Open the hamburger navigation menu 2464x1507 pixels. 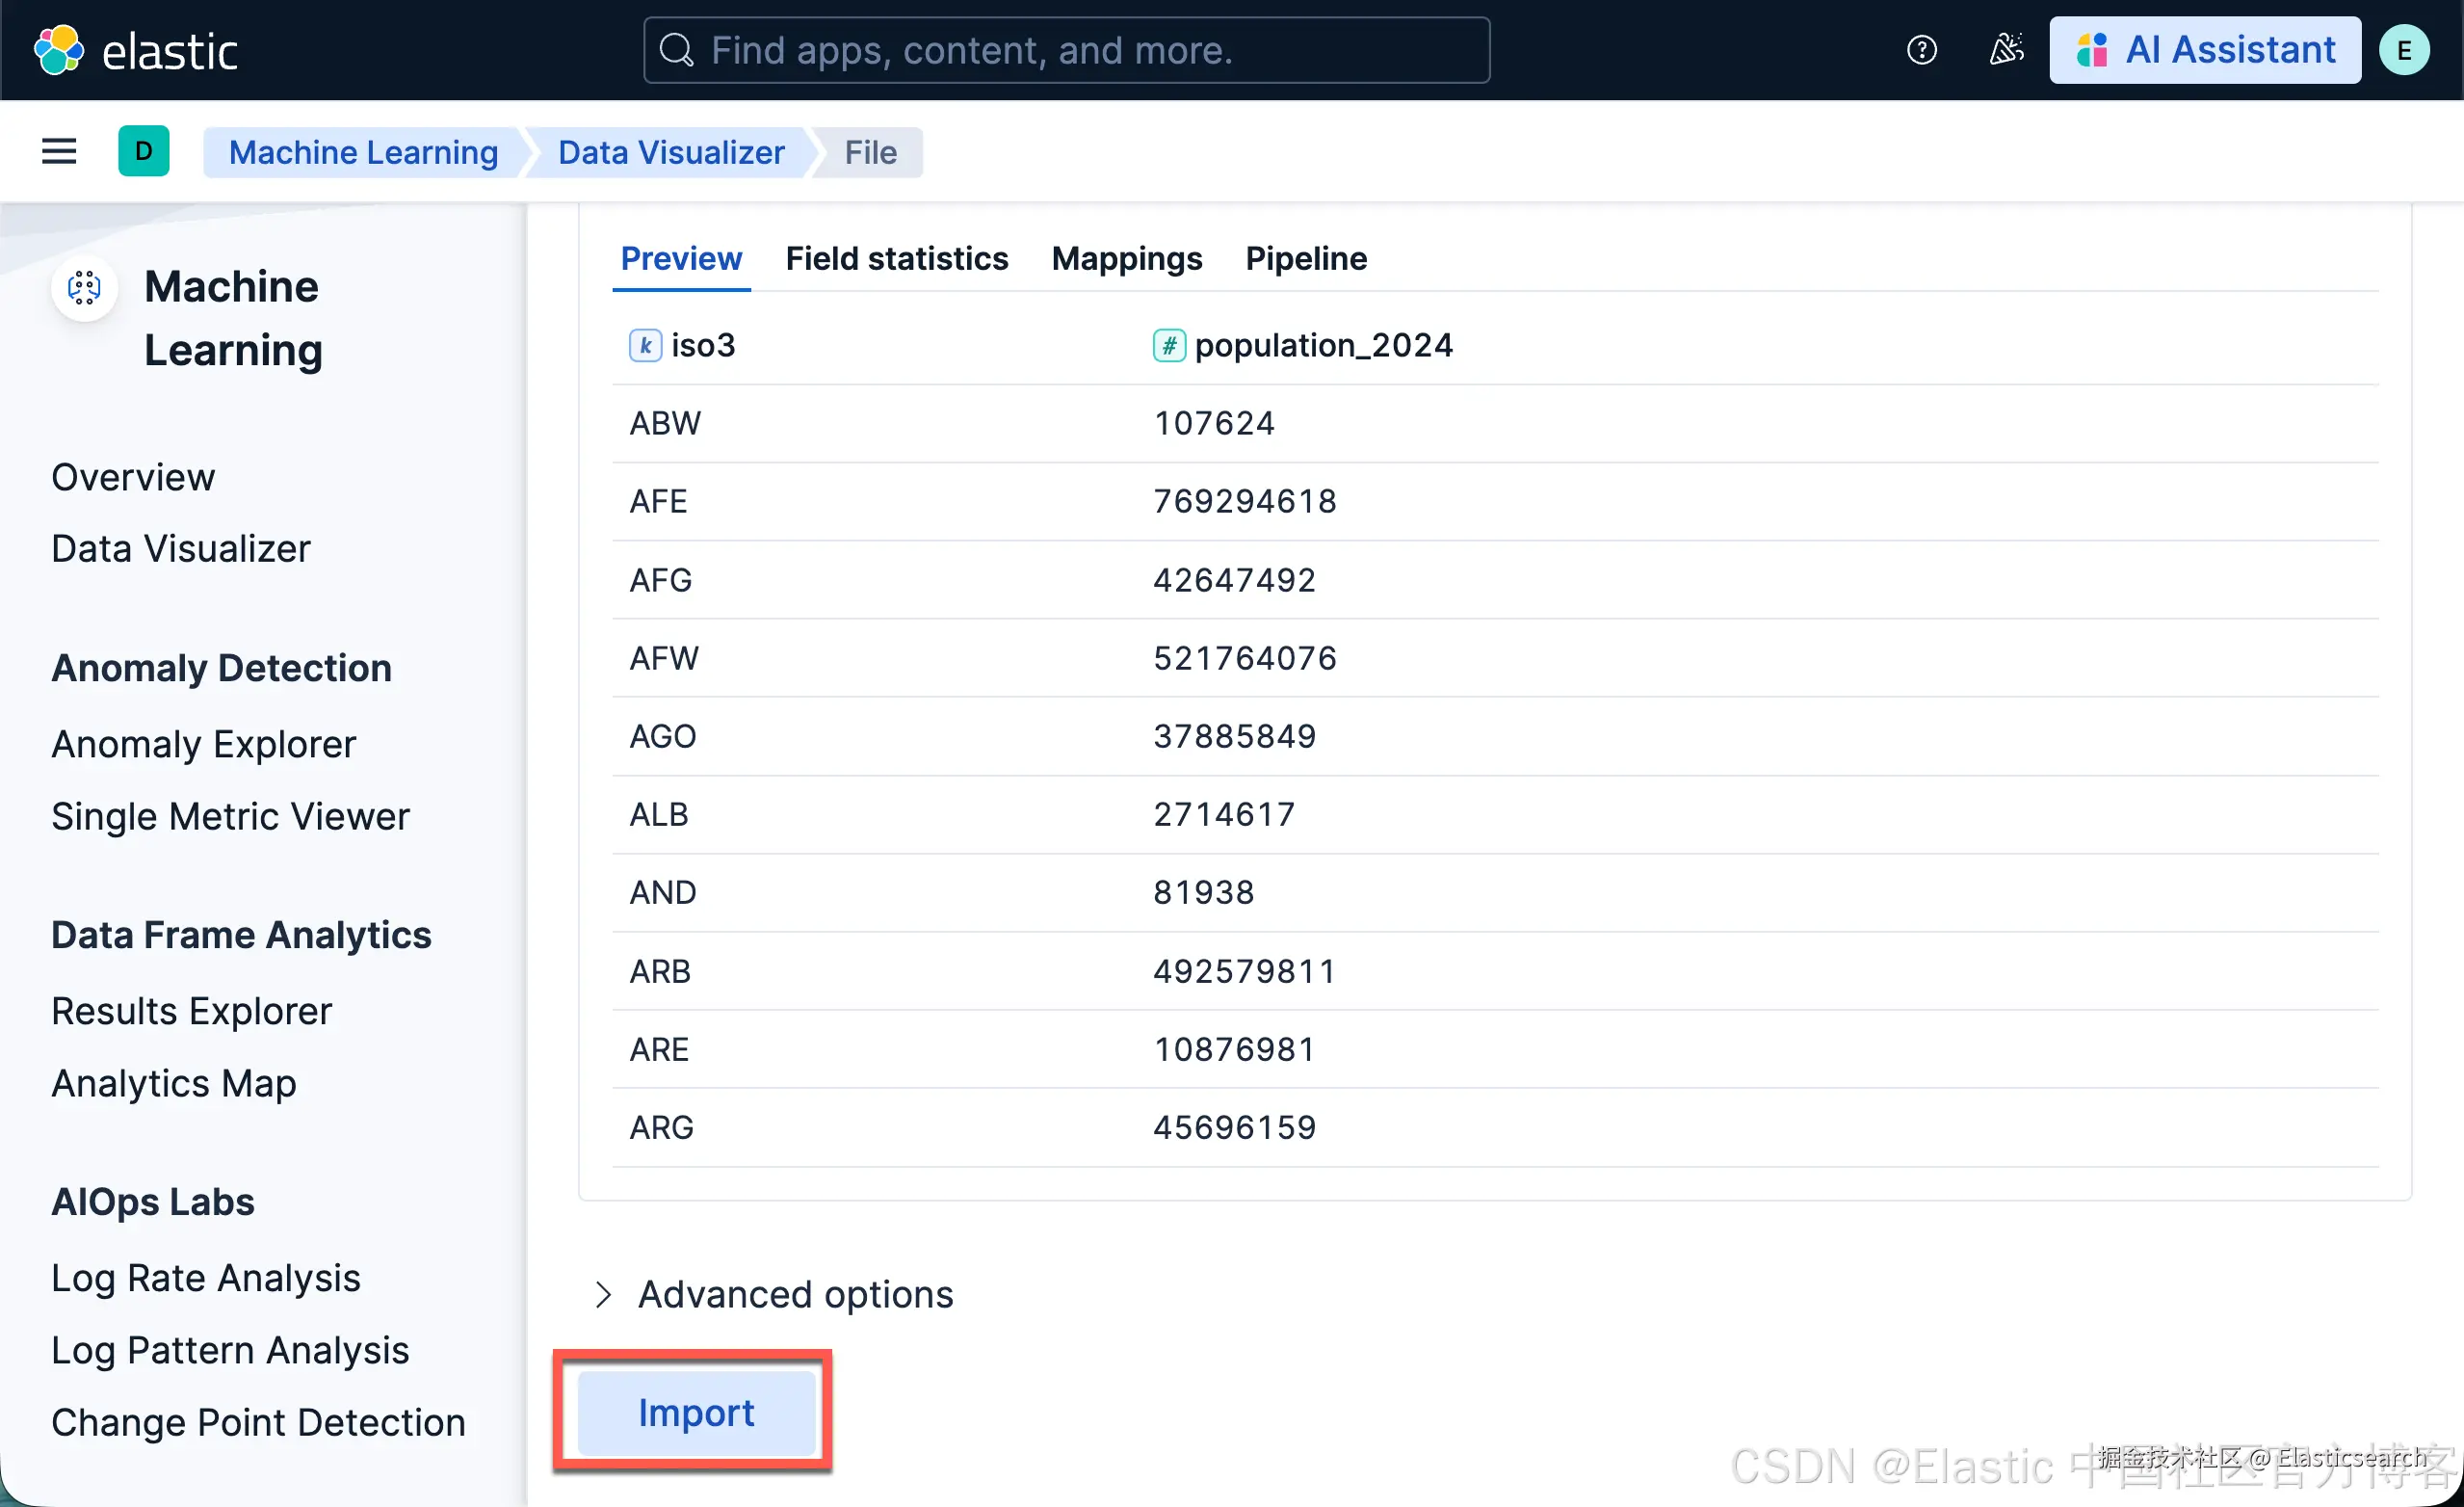tap(59, 152)
